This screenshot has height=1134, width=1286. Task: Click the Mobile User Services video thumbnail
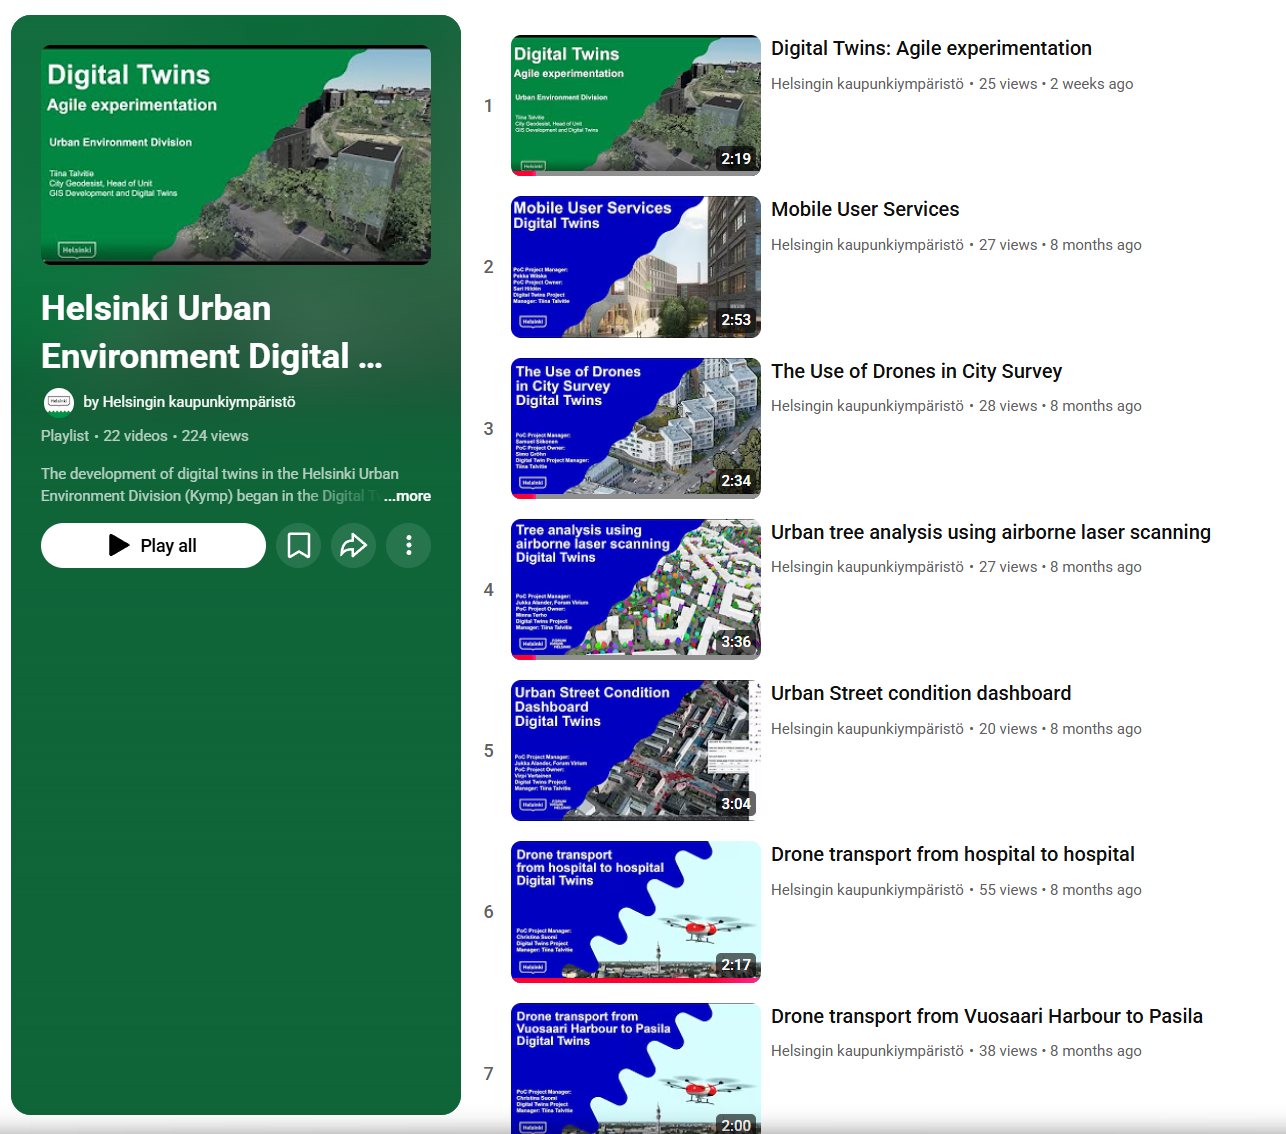635,267
